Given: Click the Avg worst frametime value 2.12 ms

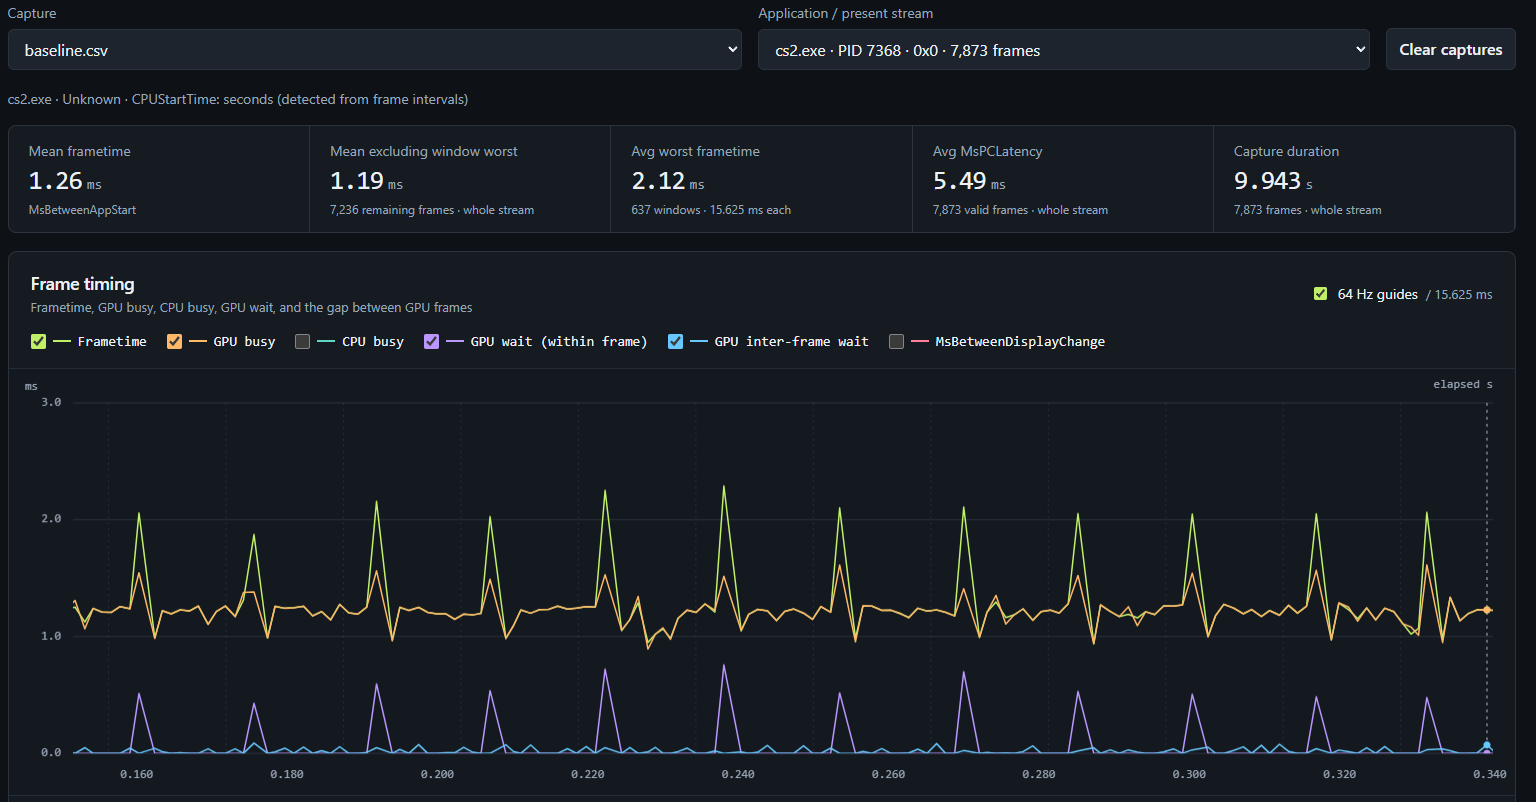Looking at the screenshot, I should pyautogui.click(x=668, y=181).
